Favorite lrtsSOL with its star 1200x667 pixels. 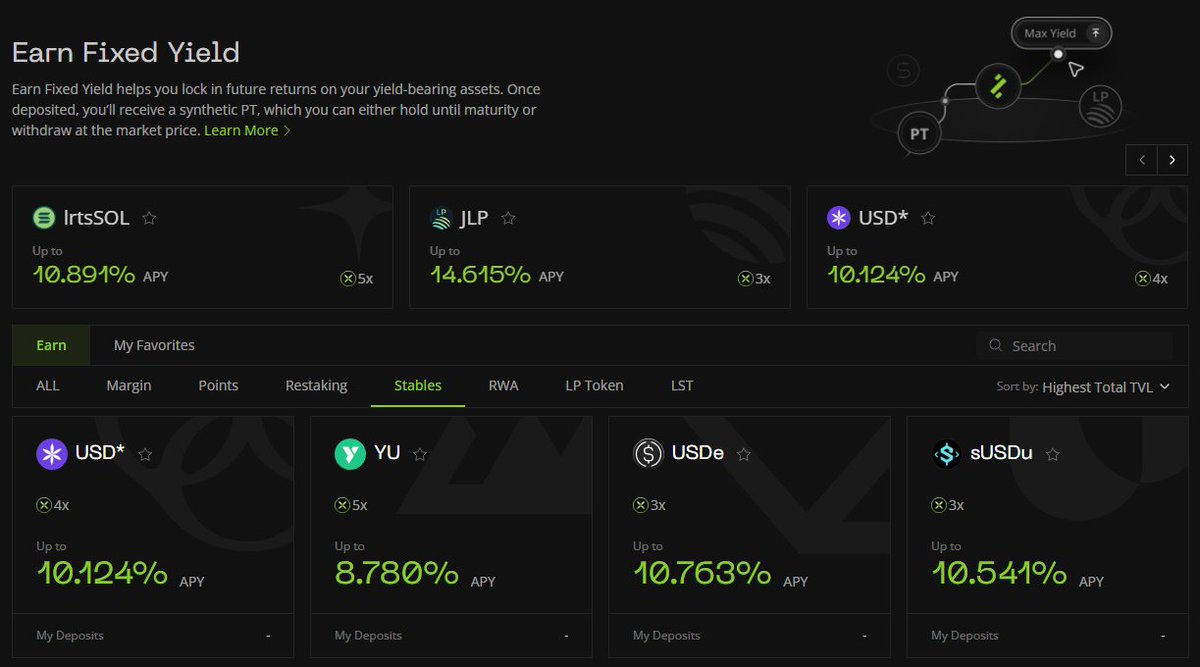point(149,217)
